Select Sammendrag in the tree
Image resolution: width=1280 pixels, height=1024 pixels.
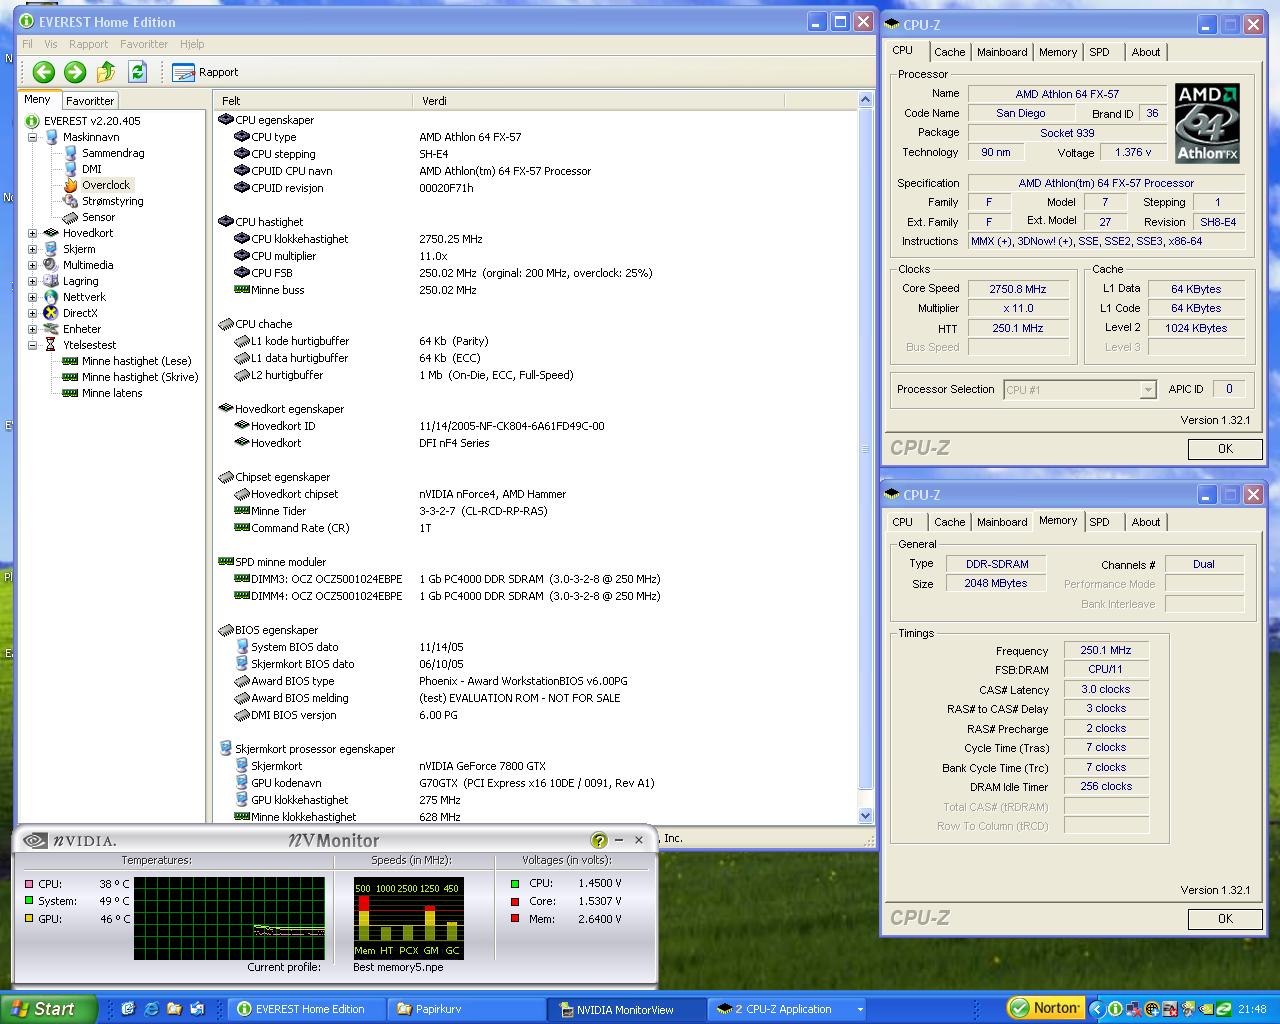coord(113,153)
